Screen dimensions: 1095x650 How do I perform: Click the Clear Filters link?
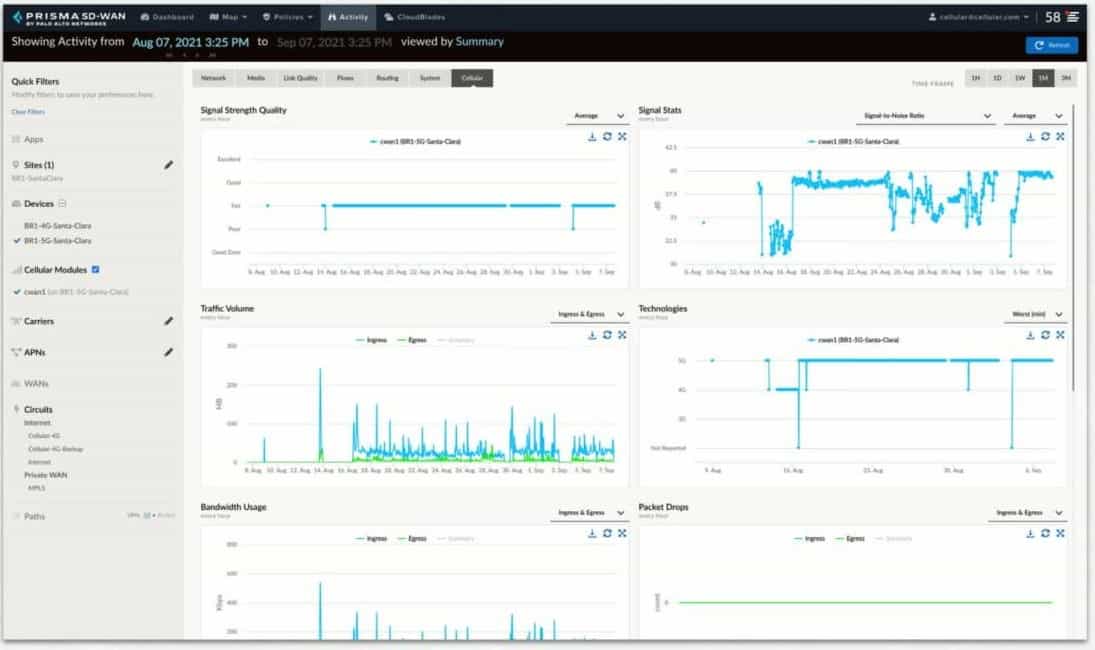click(x=28, y=112)
